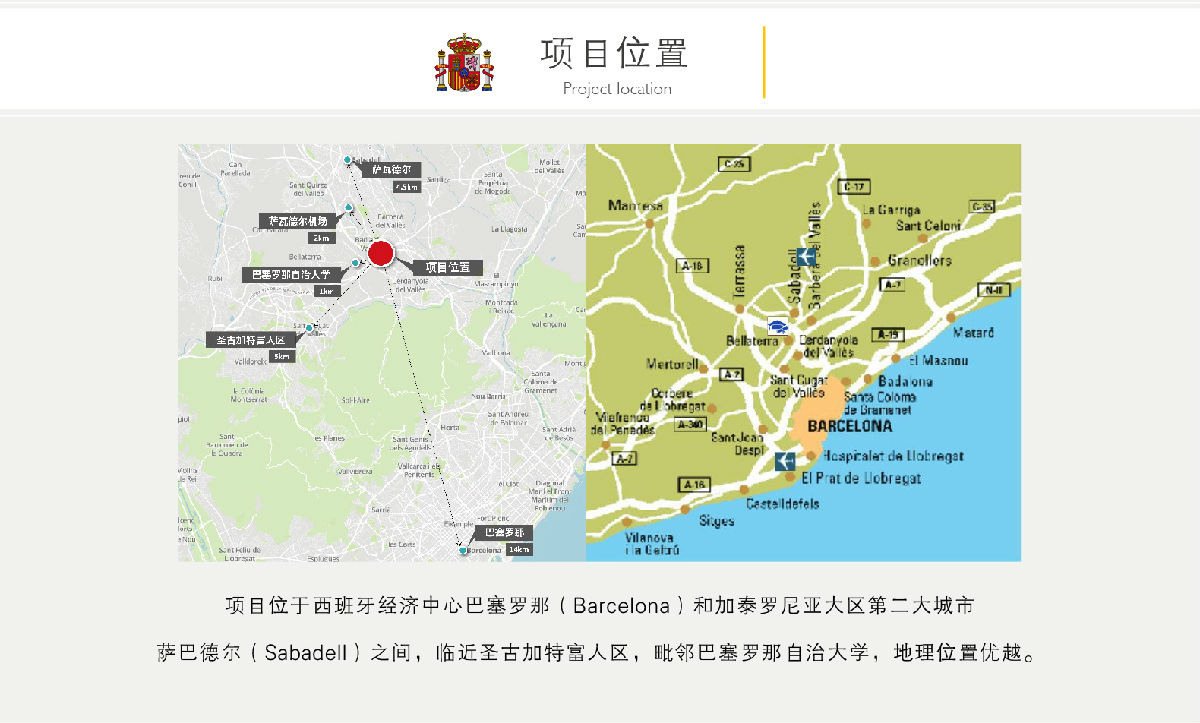Click the A-16 road sign near Sitges

[x=694, y=485]
